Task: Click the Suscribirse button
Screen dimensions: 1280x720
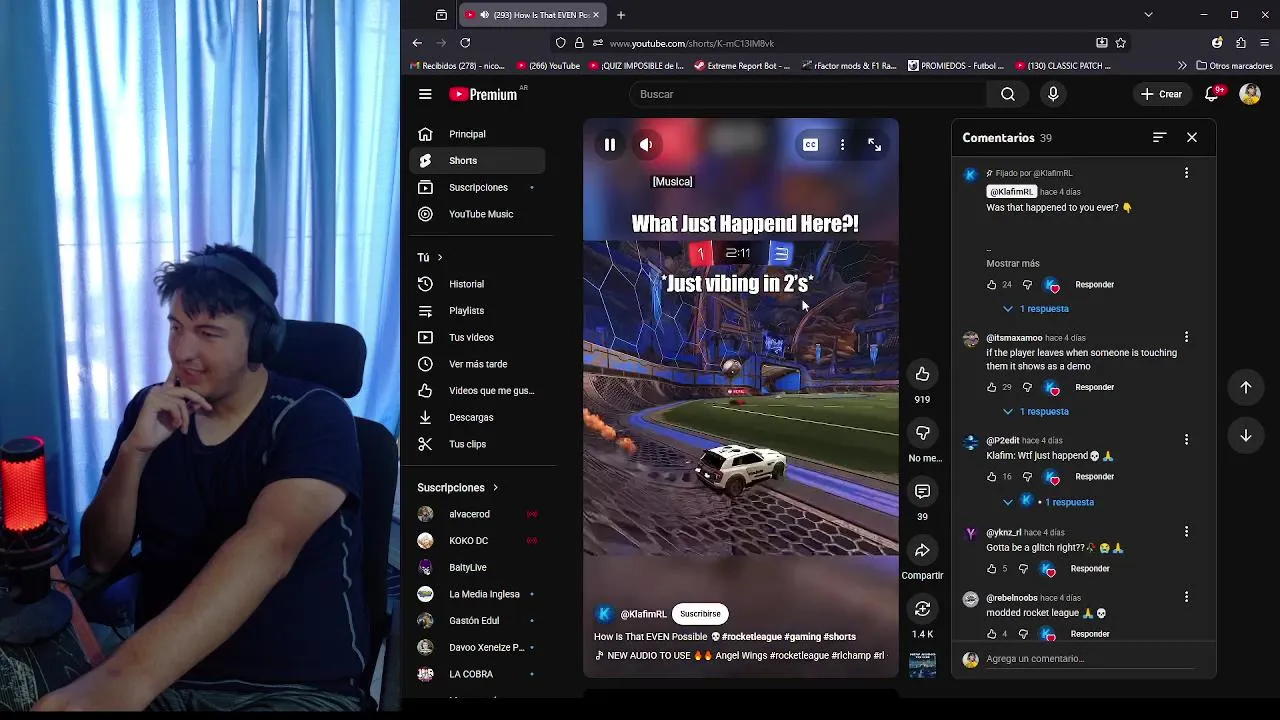Action: [x=700, y=614]
